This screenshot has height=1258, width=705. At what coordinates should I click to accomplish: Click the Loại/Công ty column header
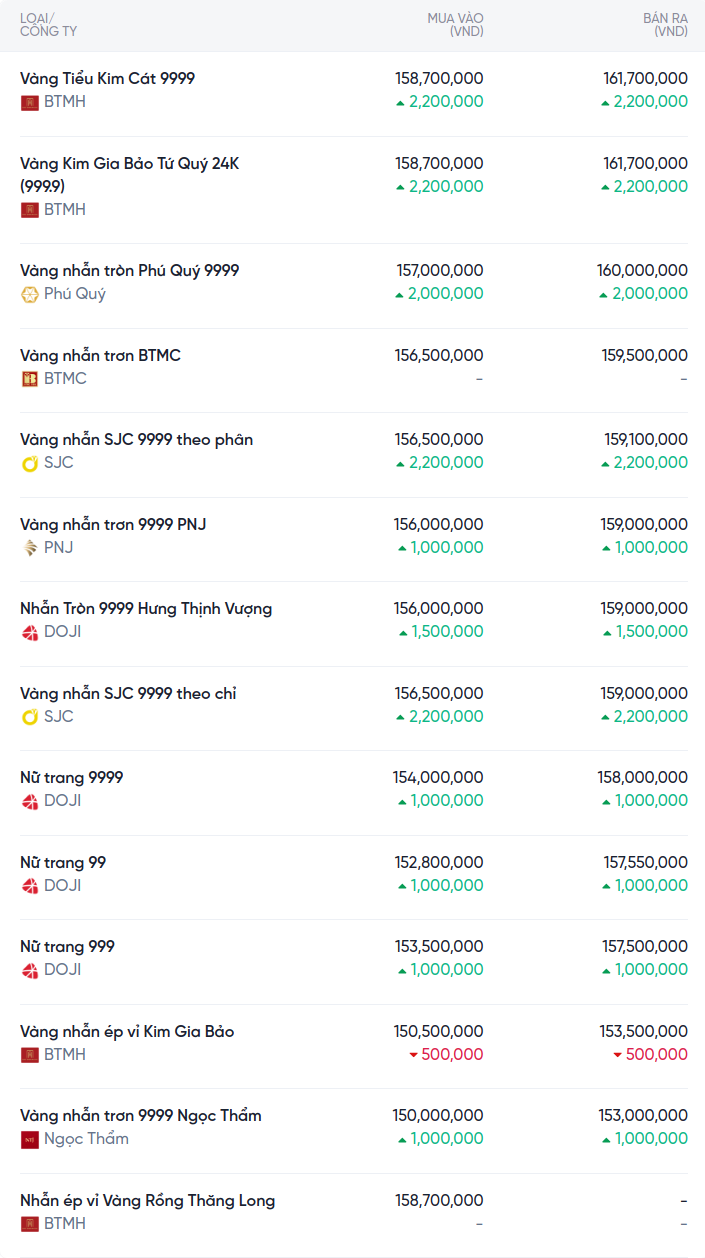(48, 25)
